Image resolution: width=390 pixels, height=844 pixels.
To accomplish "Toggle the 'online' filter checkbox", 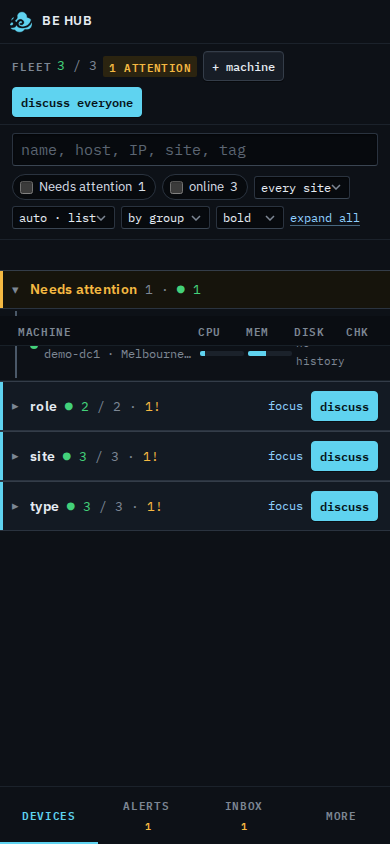I will [x=176, y=187].
